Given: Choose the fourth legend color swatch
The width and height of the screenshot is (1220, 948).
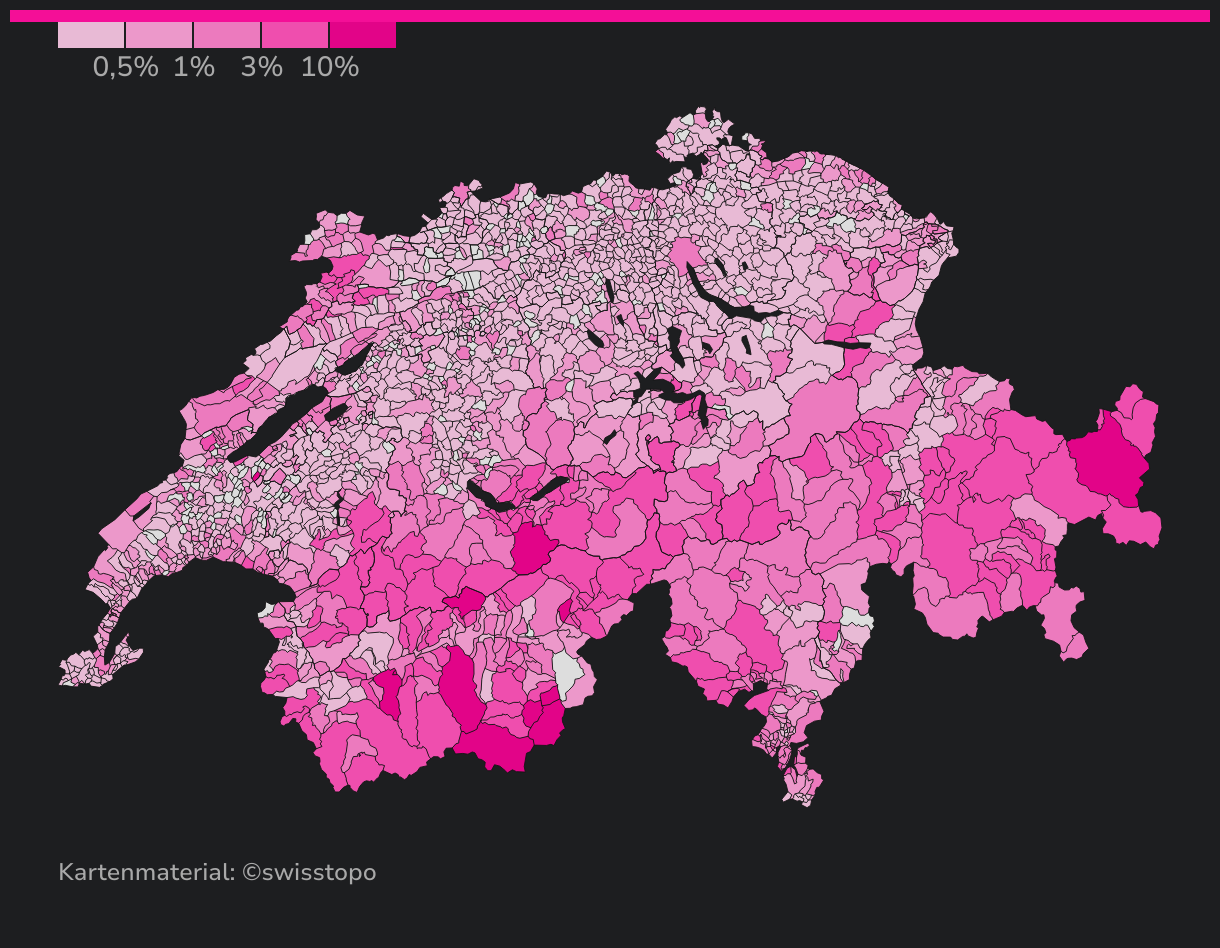Looking at the screenshot, I should pyautogui.click(x=295, y=35).
